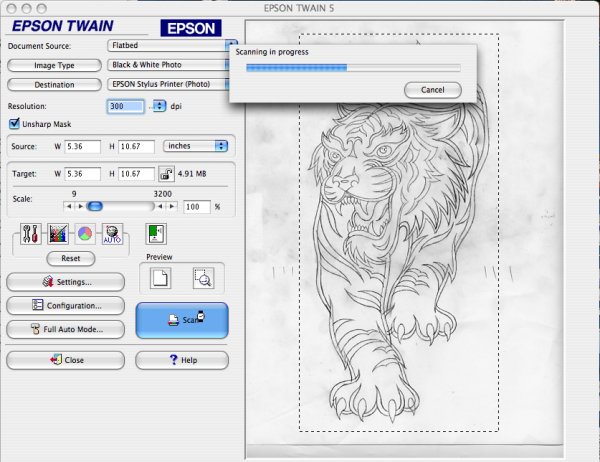Click the Source width input field
Viewport: 600px width, 462px height.
tap(86, 146)
